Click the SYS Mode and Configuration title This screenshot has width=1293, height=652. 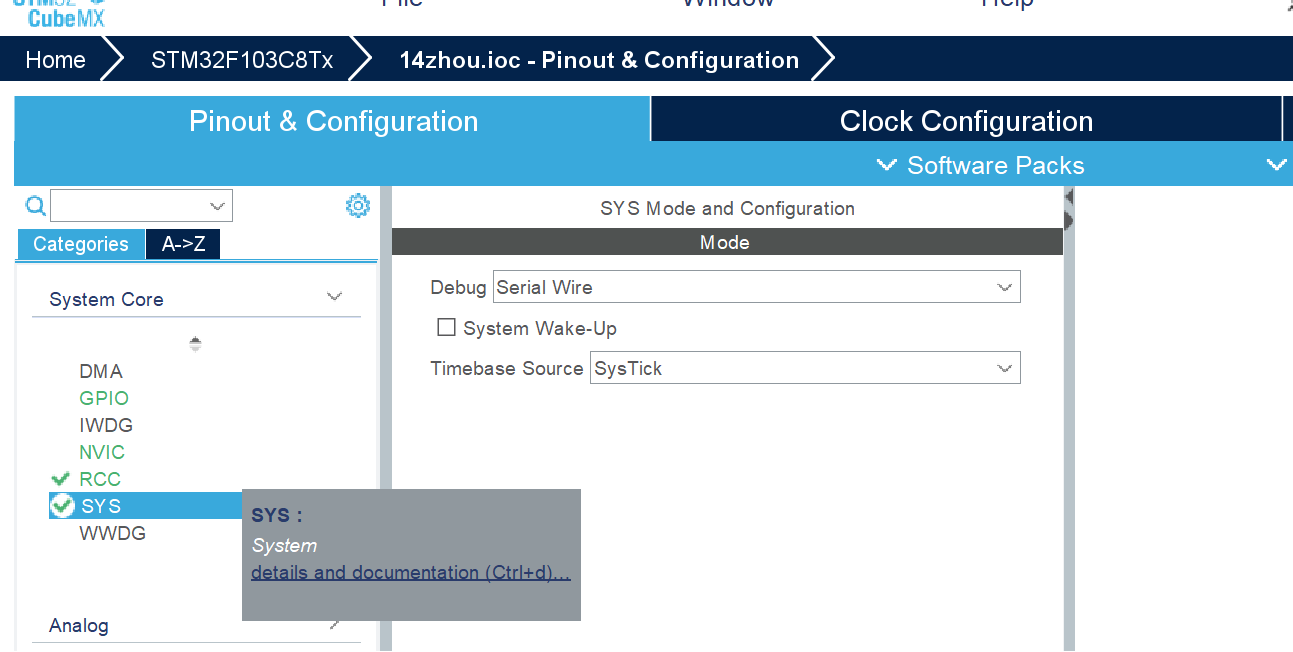point(727,208)
